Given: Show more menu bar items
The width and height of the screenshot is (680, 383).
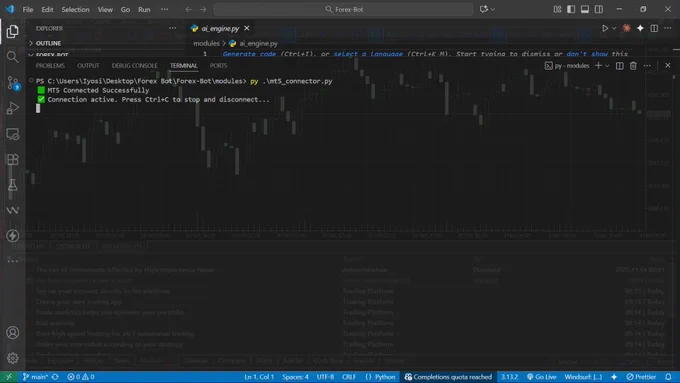Looking at the screenshot, I should 164,9.
